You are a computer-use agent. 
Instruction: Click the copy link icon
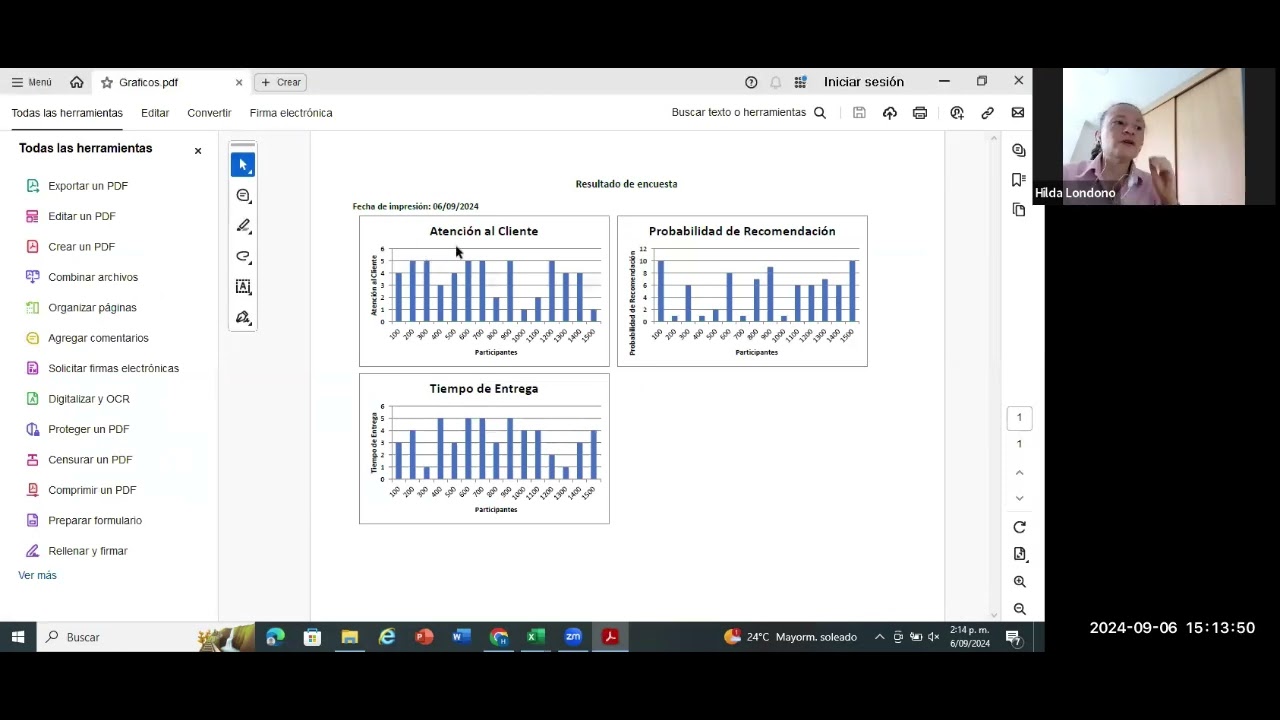[987, 113]
